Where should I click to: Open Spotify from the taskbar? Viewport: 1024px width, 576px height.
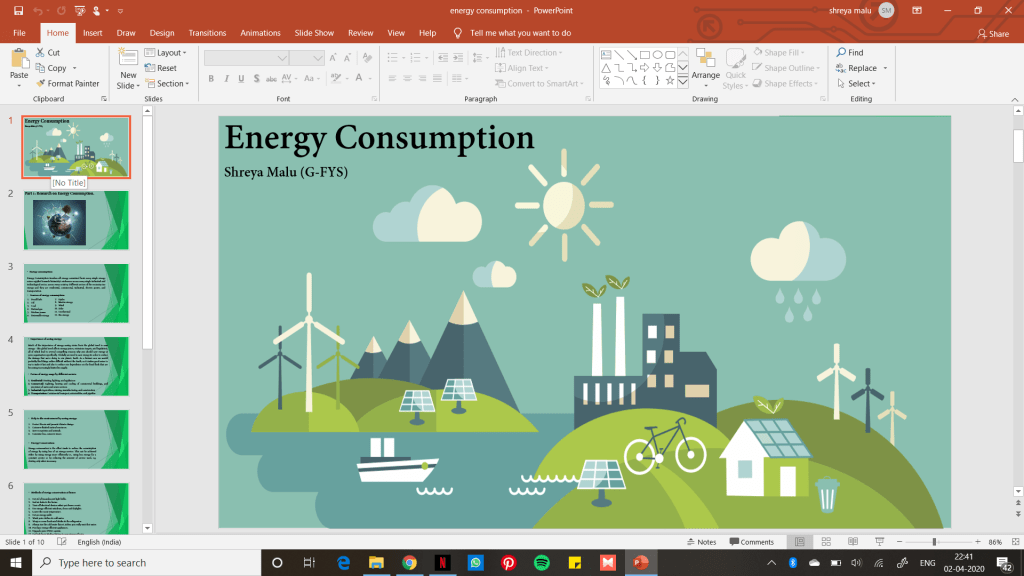tap(541, 563)
